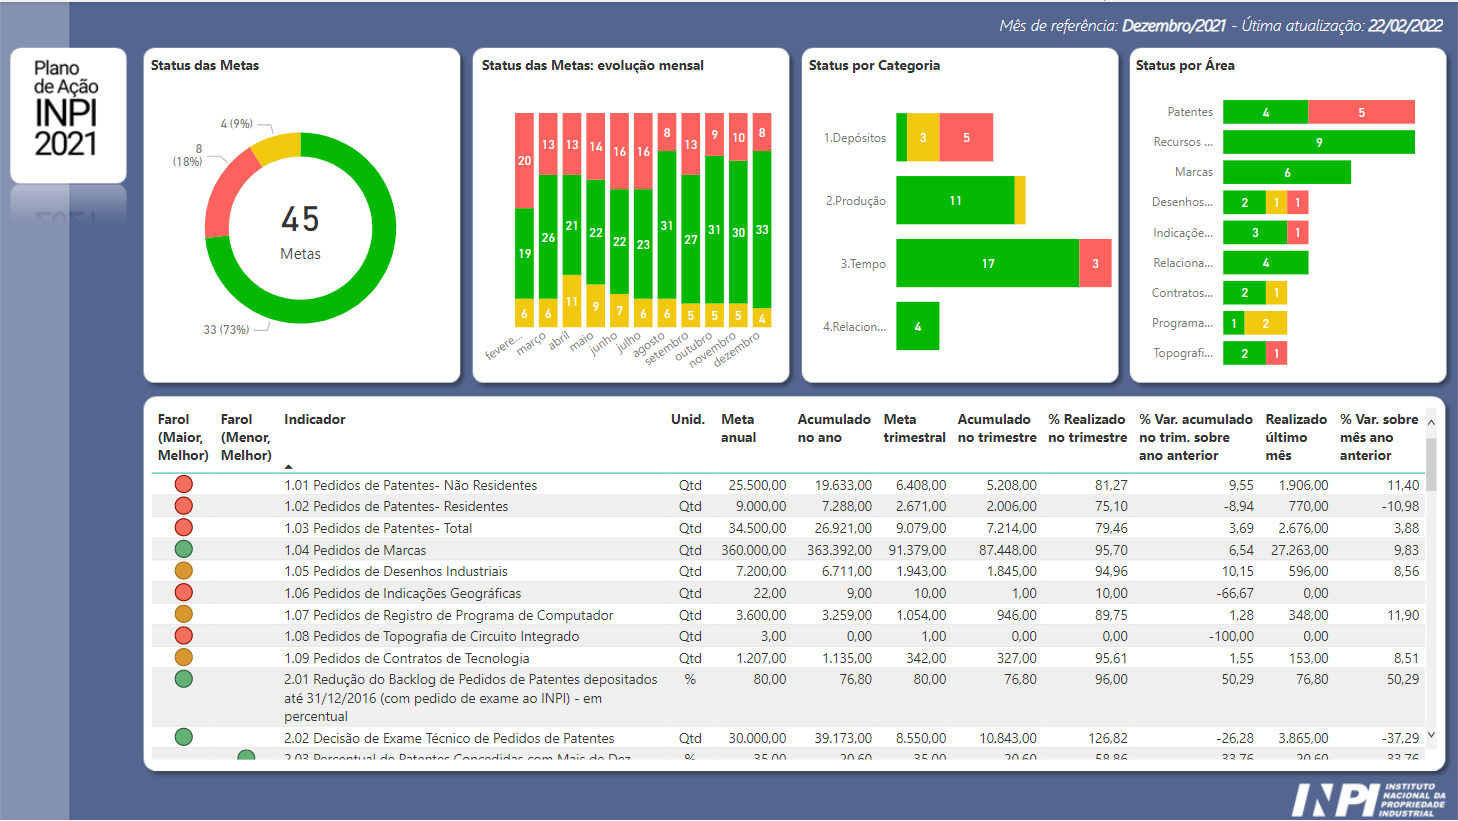The width and height of the screenshot is (1458, 821).
Task: Click the INPI institute logo in the footer
Action: 1368,800
